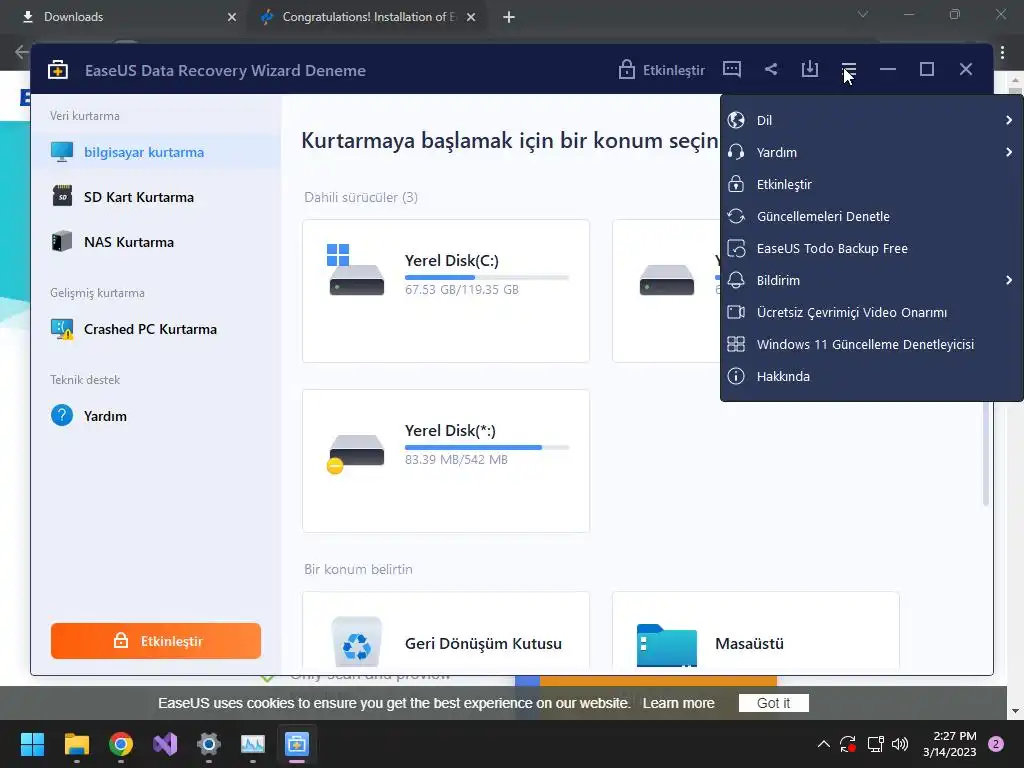Open Hakkında

[871, 376]
